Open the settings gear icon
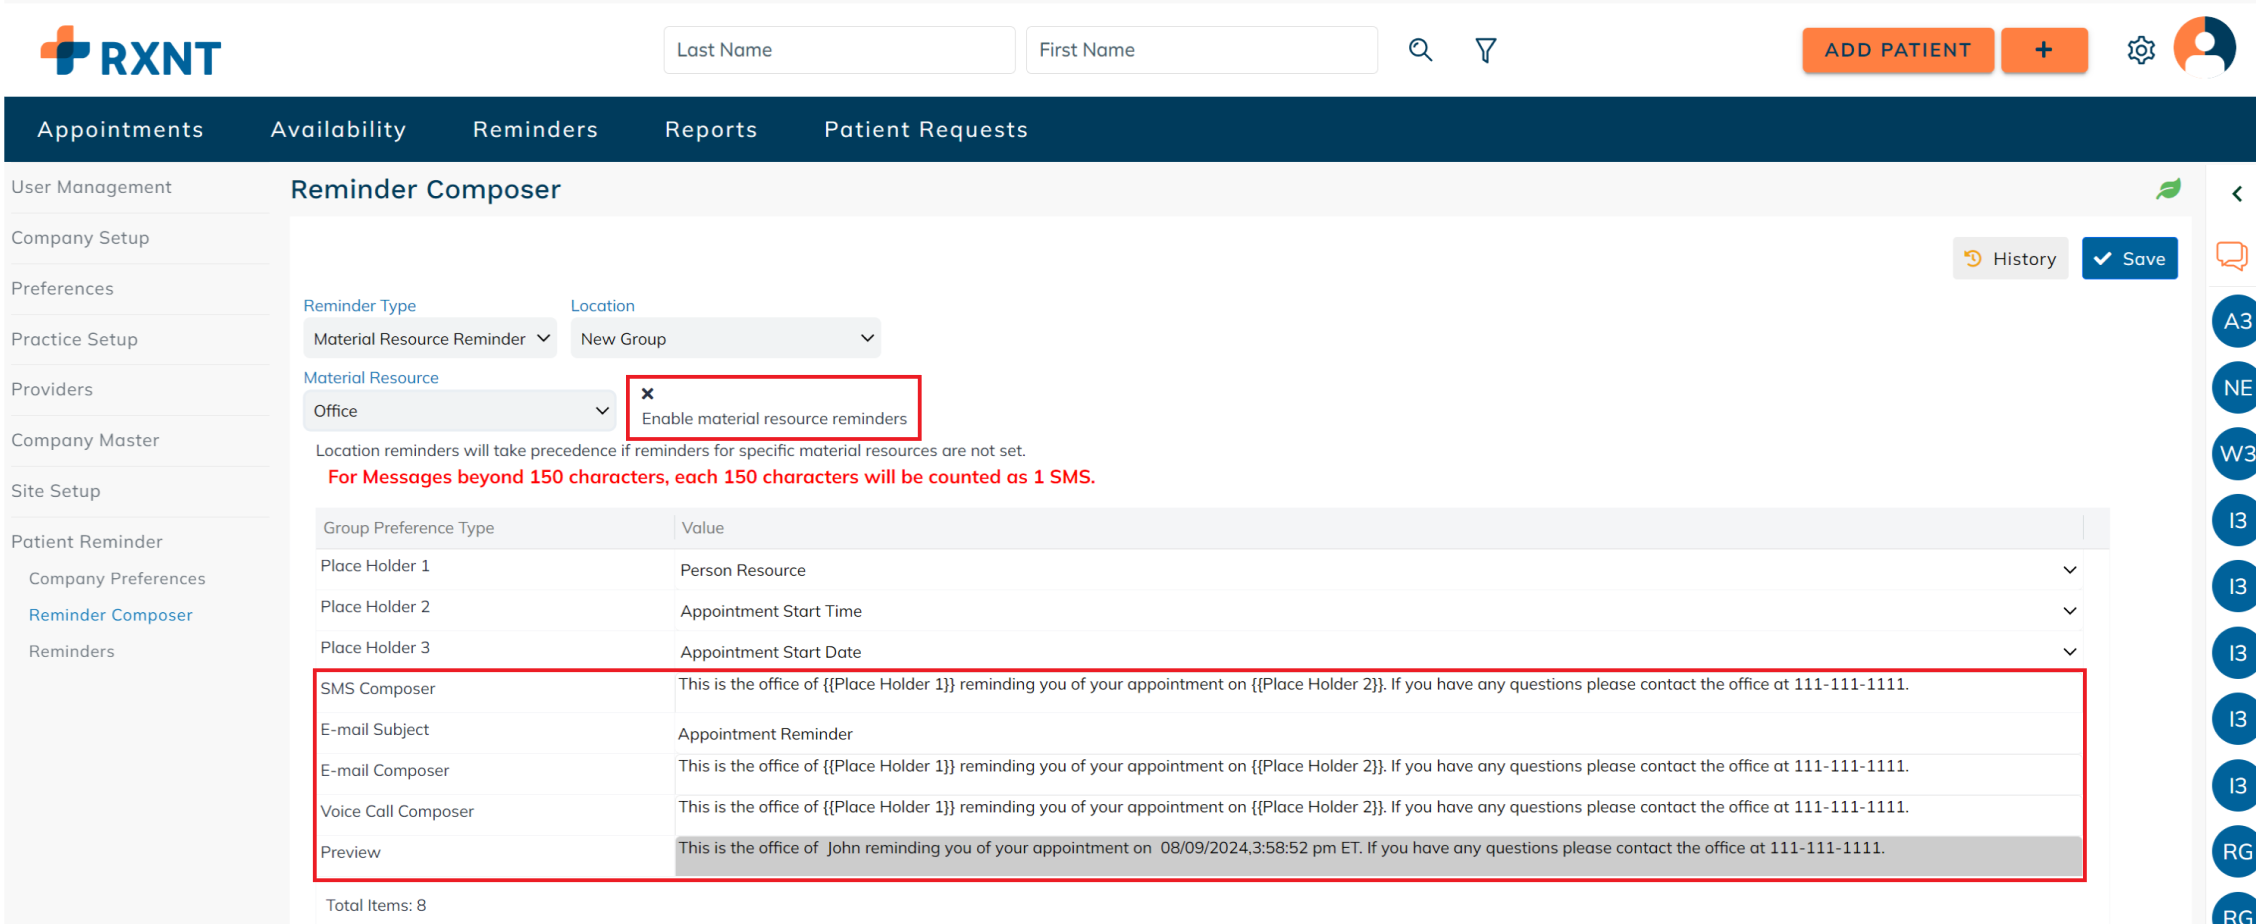 tap(2140, 50)
